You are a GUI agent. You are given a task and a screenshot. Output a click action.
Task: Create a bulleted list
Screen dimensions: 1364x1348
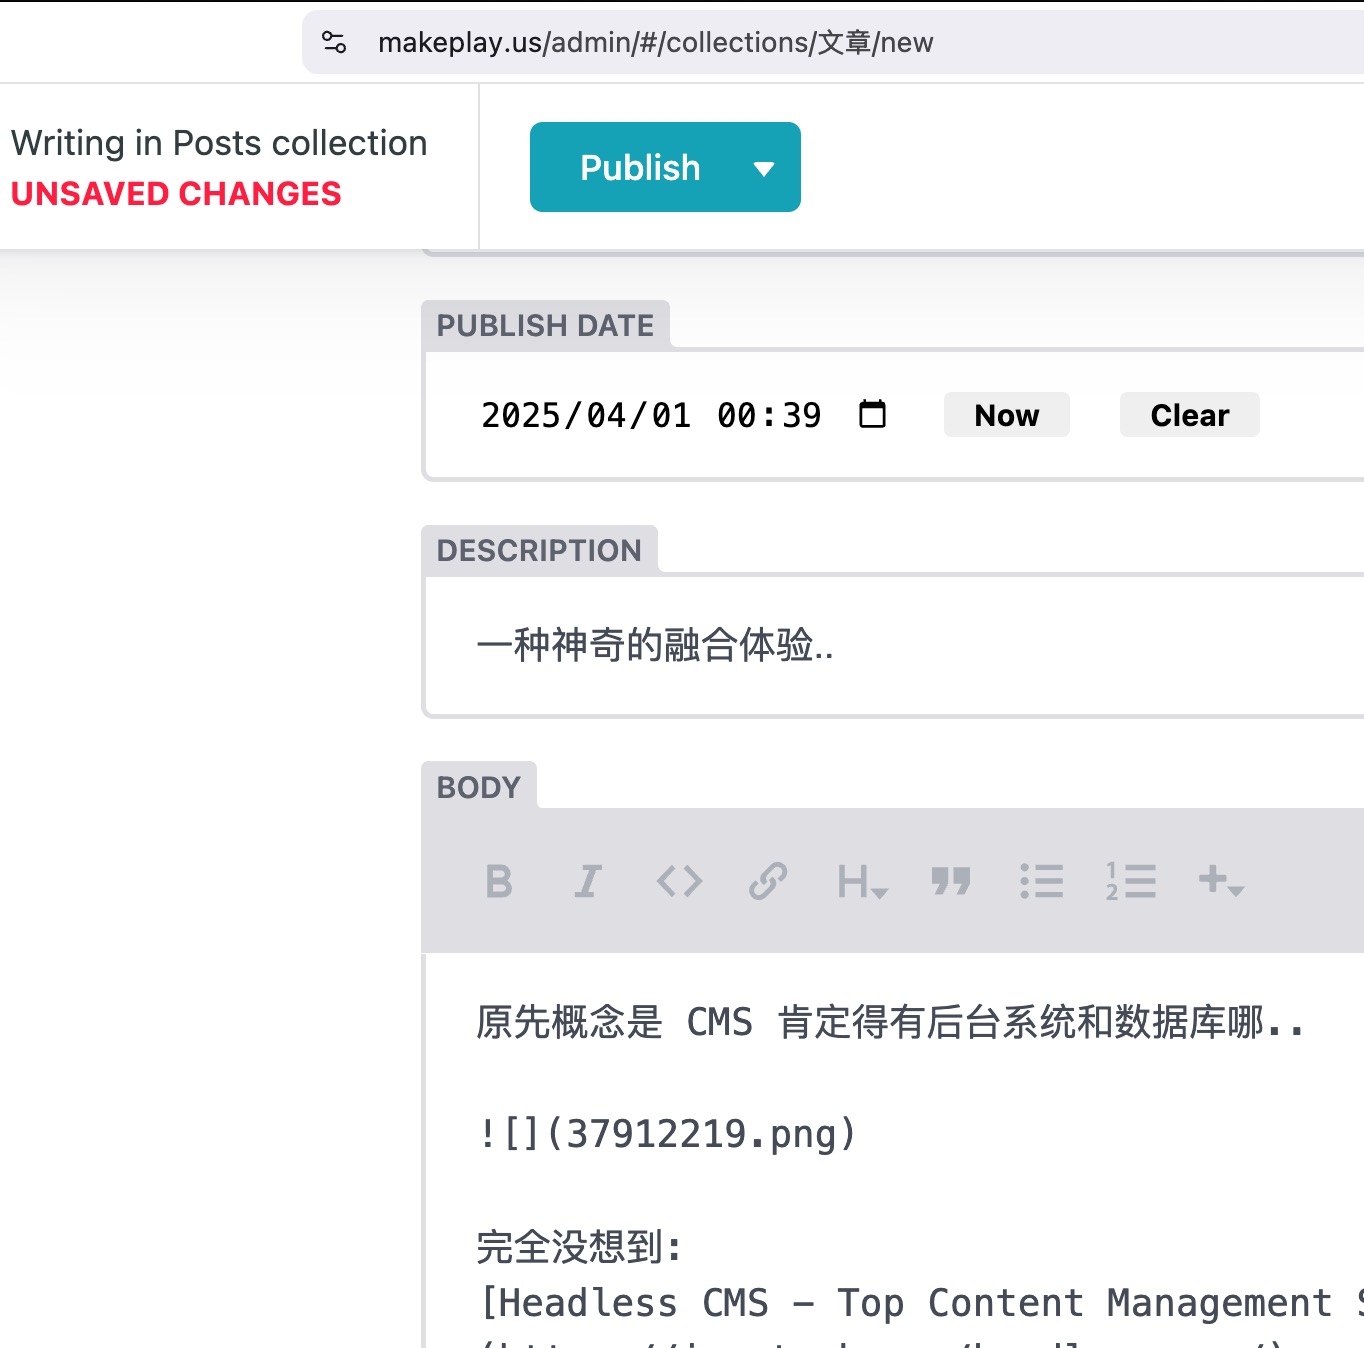pyautogui.click(x=1041, y=882)
